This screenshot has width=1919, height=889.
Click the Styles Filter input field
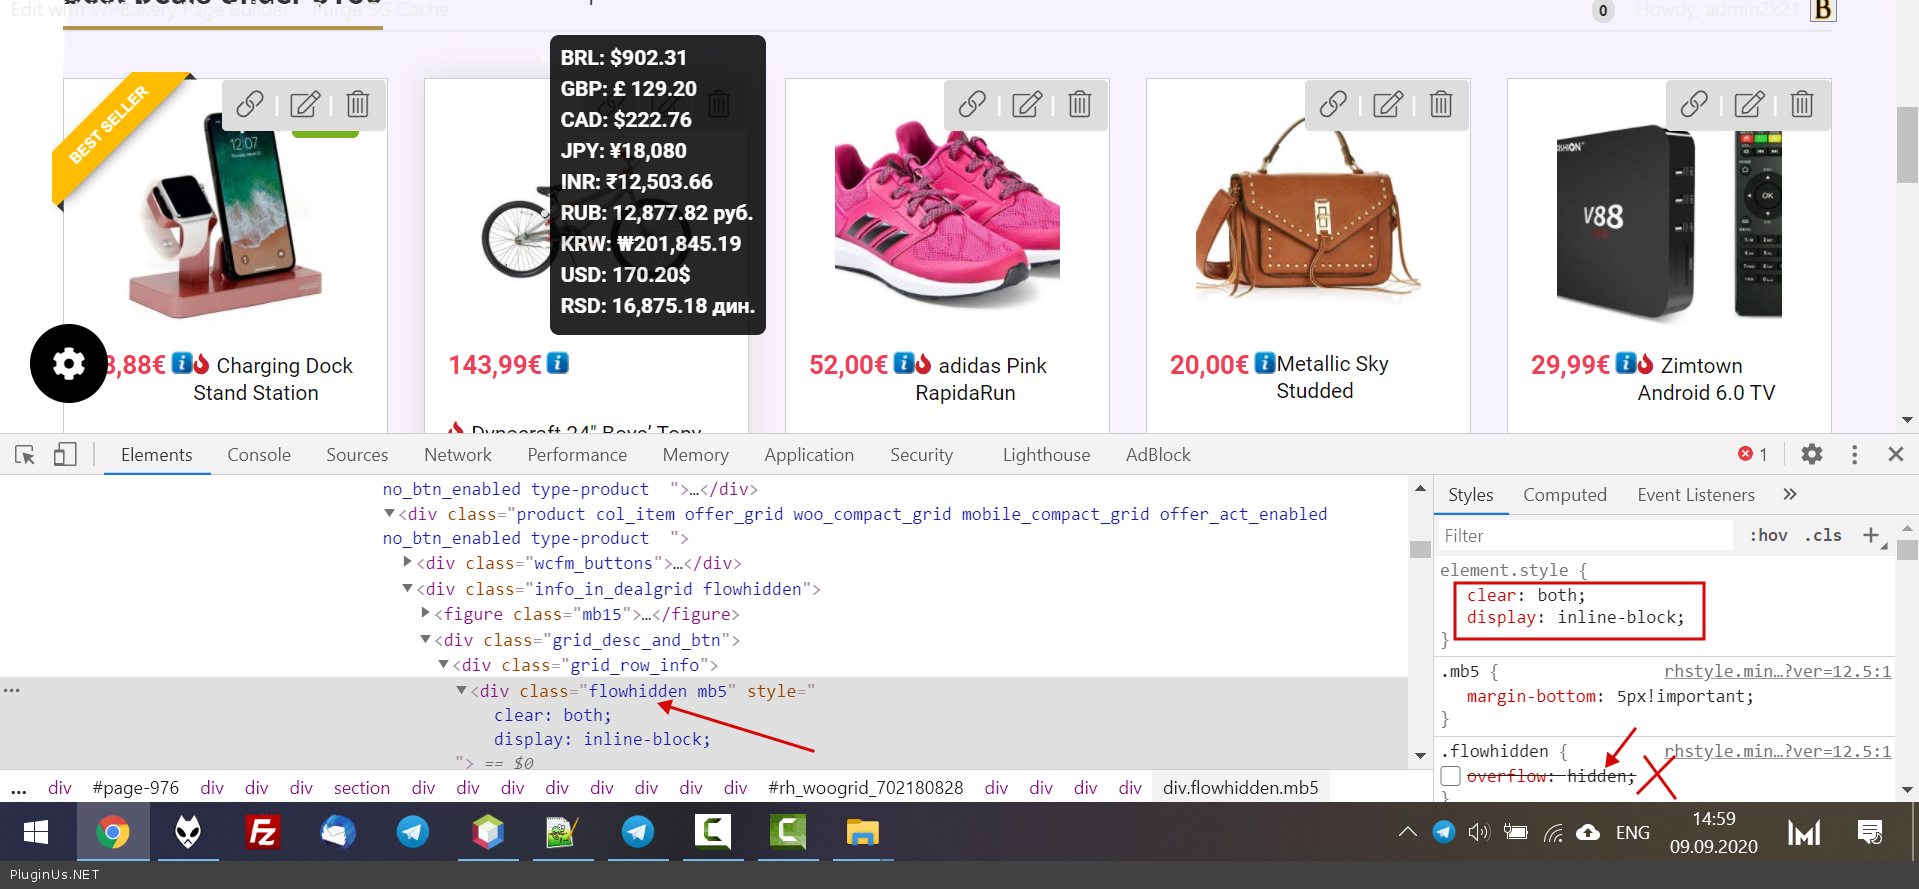(1584, 536)
